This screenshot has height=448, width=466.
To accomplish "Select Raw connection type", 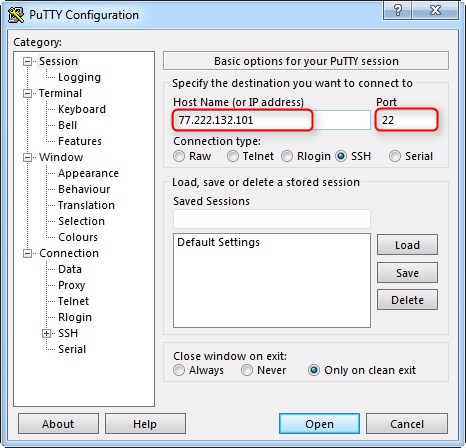I will pos(179,156).
